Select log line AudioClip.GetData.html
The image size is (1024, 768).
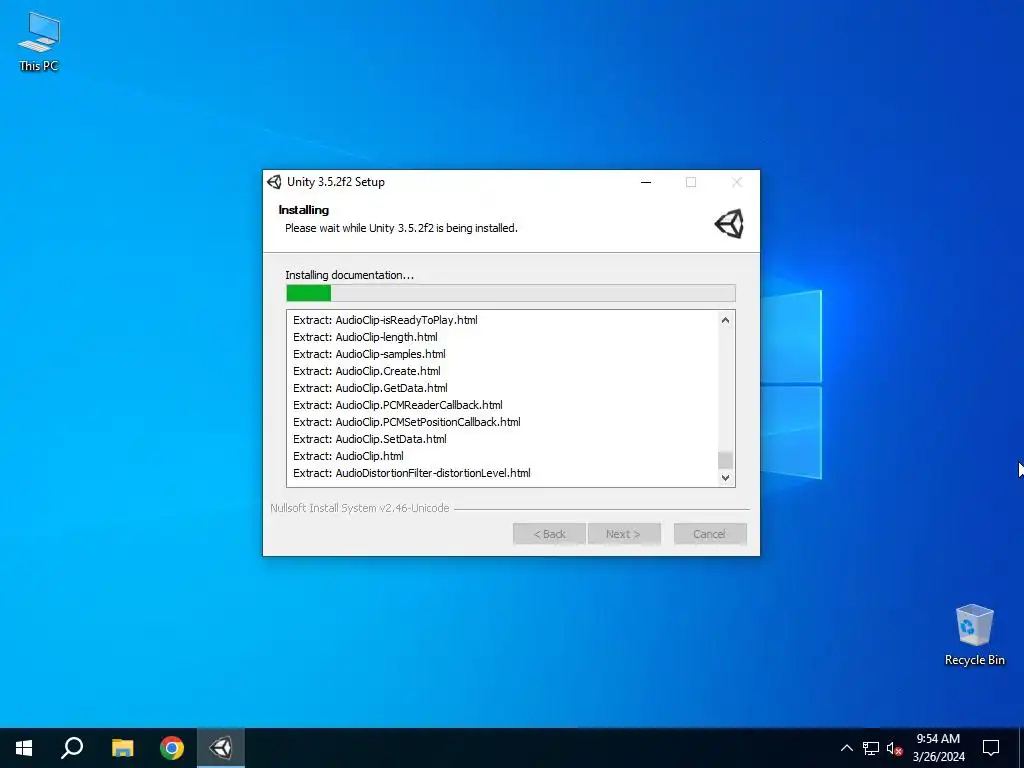[370, 388]
